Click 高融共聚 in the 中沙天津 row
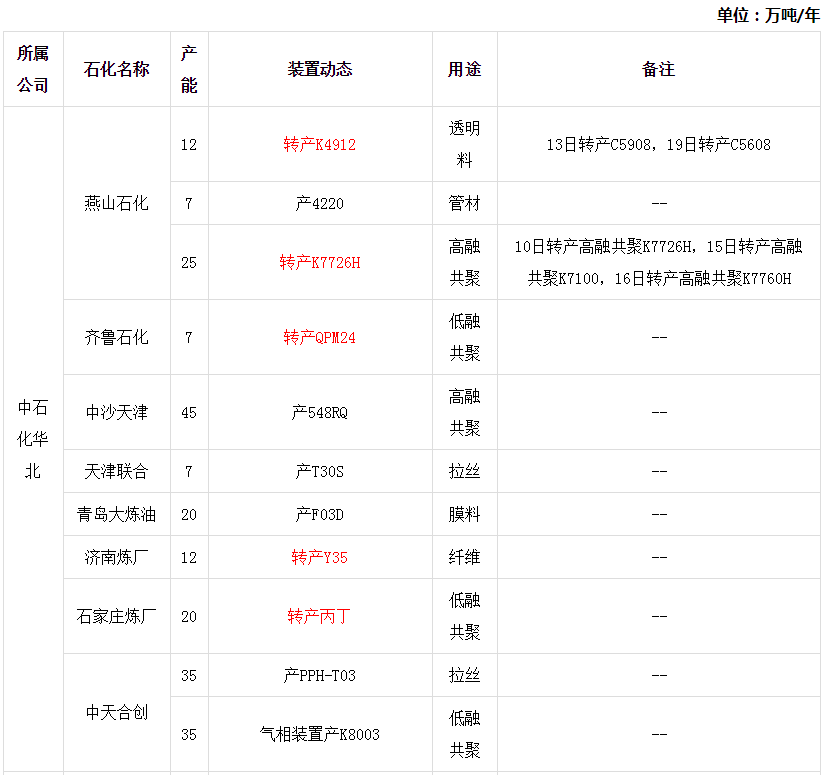Image resolution: width=825 pixels, height=775 pixels. [x=465, y=412]
